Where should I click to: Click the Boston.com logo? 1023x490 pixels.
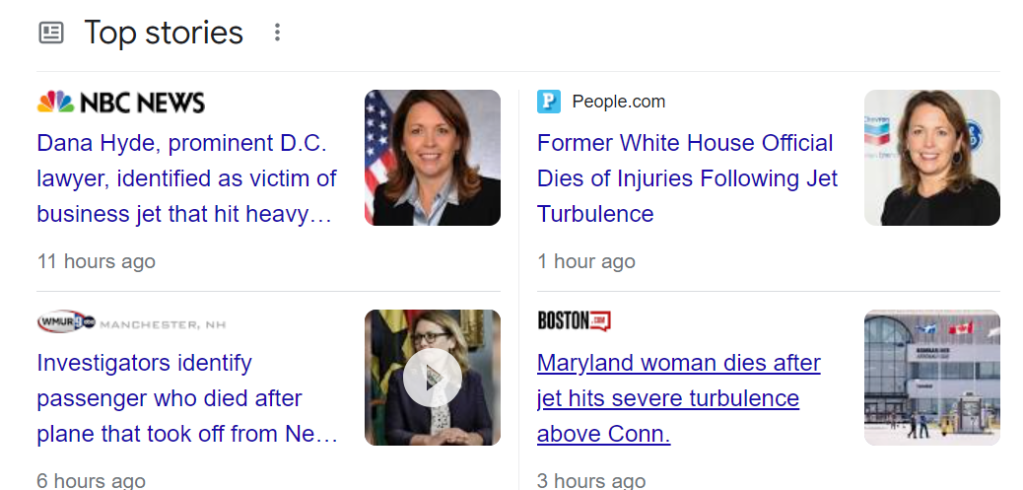tap(573, 321)
